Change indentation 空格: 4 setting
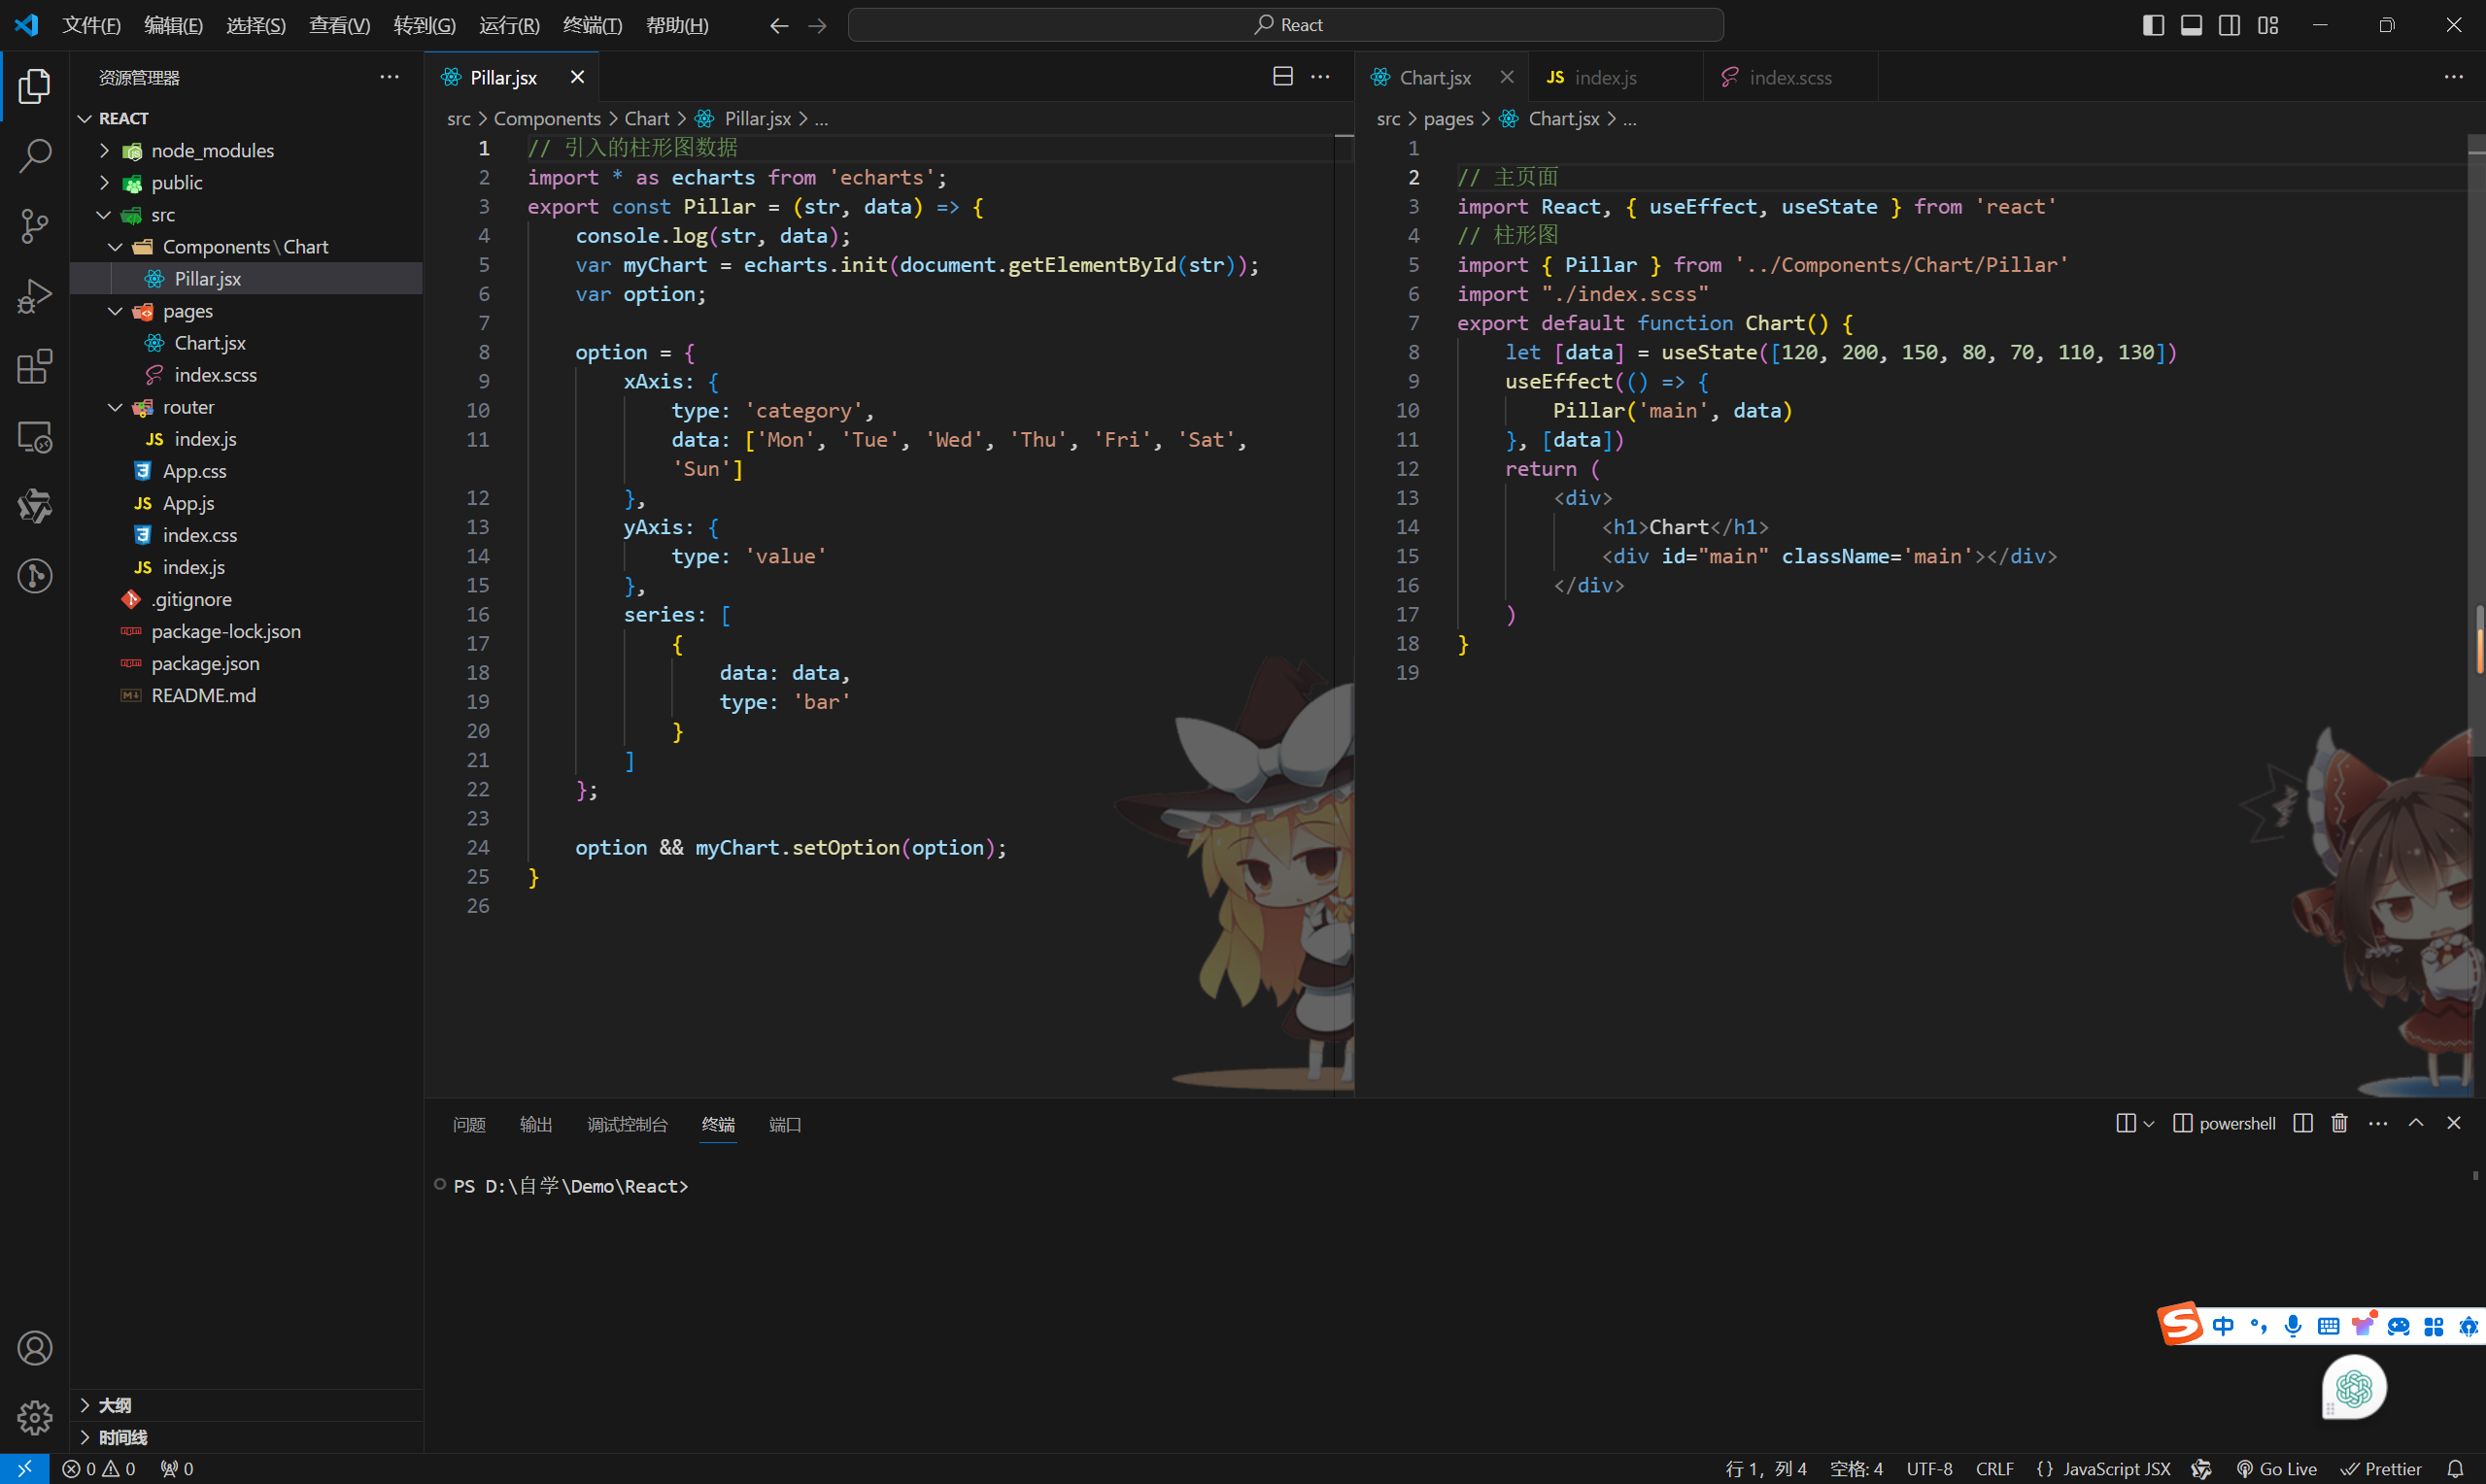 point(1856,1469)
